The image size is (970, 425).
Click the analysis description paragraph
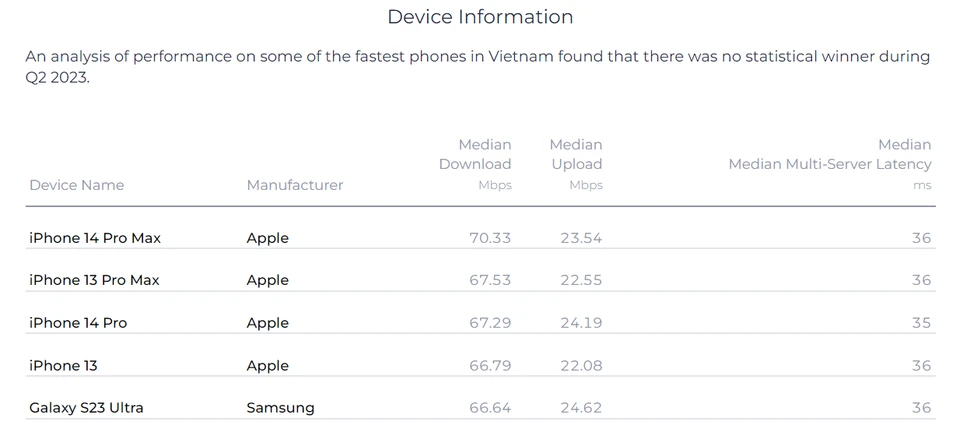pyautogui.click(x=477, y=67)
